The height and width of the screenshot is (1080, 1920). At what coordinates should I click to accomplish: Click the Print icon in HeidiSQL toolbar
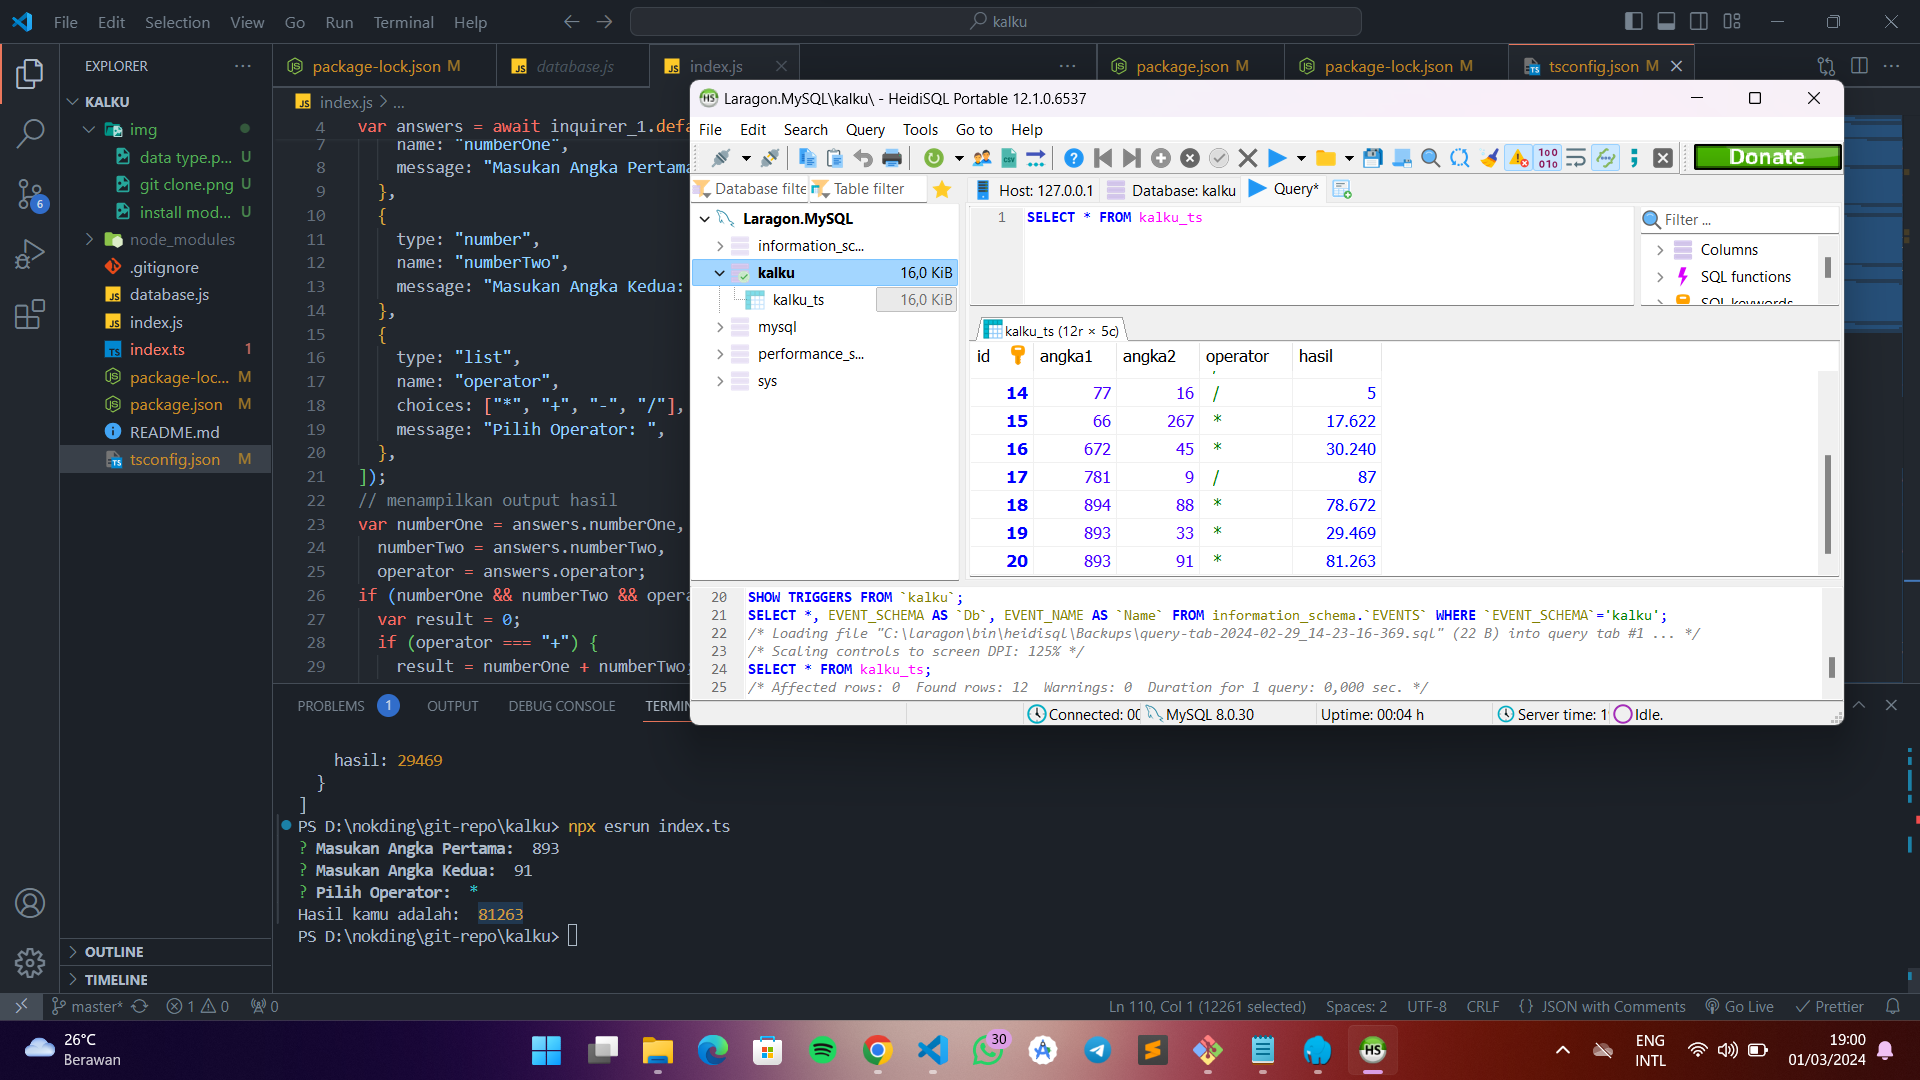(892, 158)
